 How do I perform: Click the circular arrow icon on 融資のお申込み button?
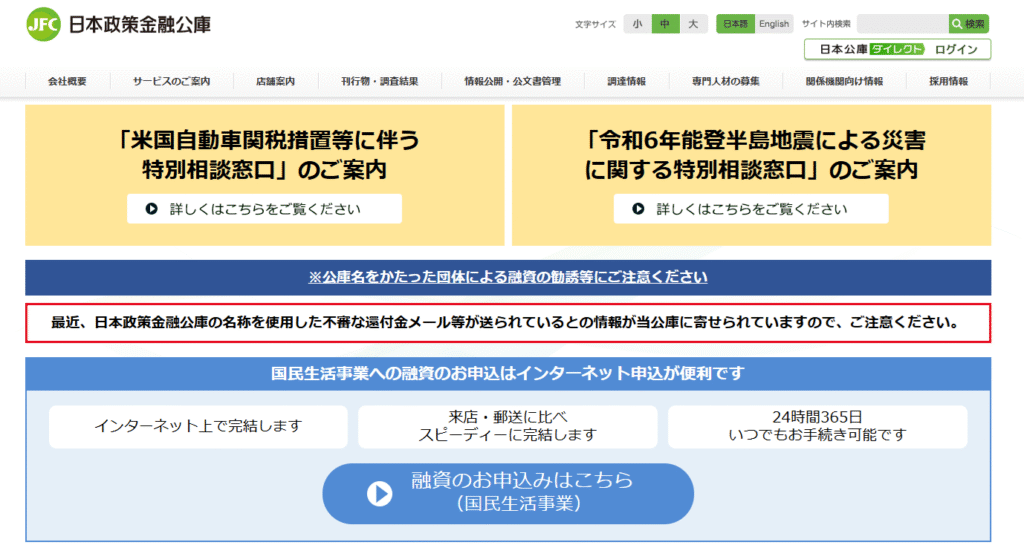coord(379,493)
